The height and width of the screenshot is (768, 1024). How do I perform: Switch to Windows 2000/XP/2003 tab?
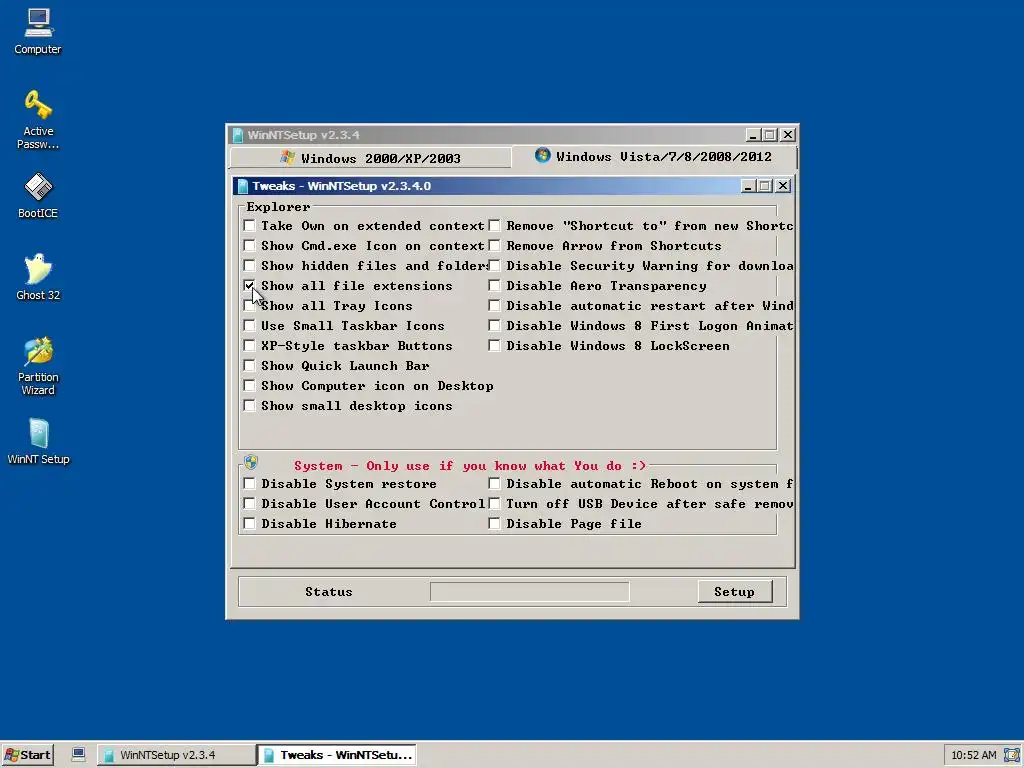pos(370,158)
